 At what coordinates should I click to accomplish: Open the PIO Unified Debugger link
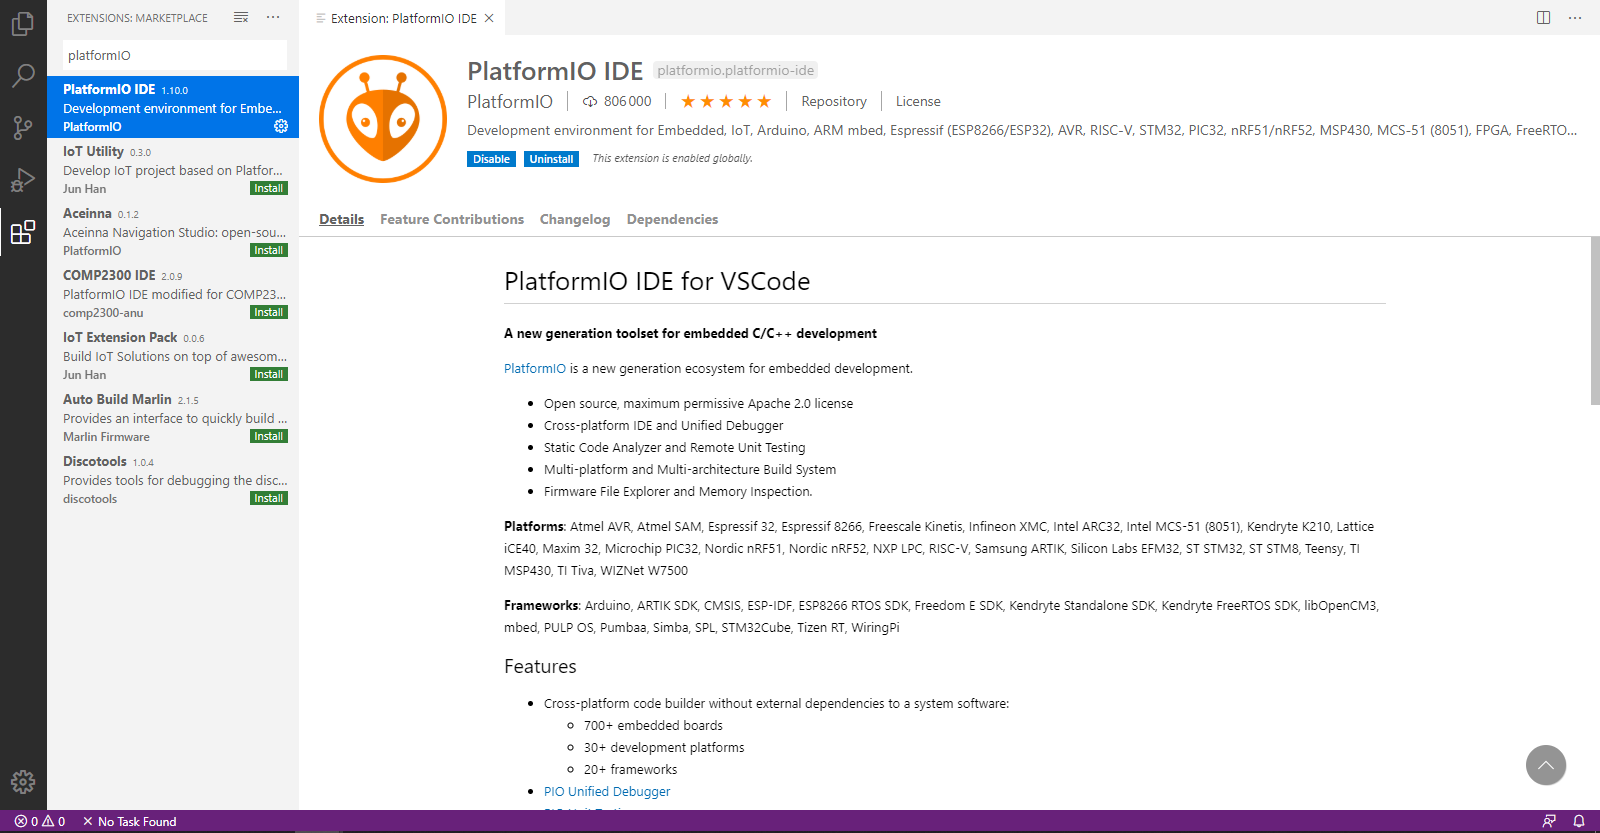[x=607, y=791]
